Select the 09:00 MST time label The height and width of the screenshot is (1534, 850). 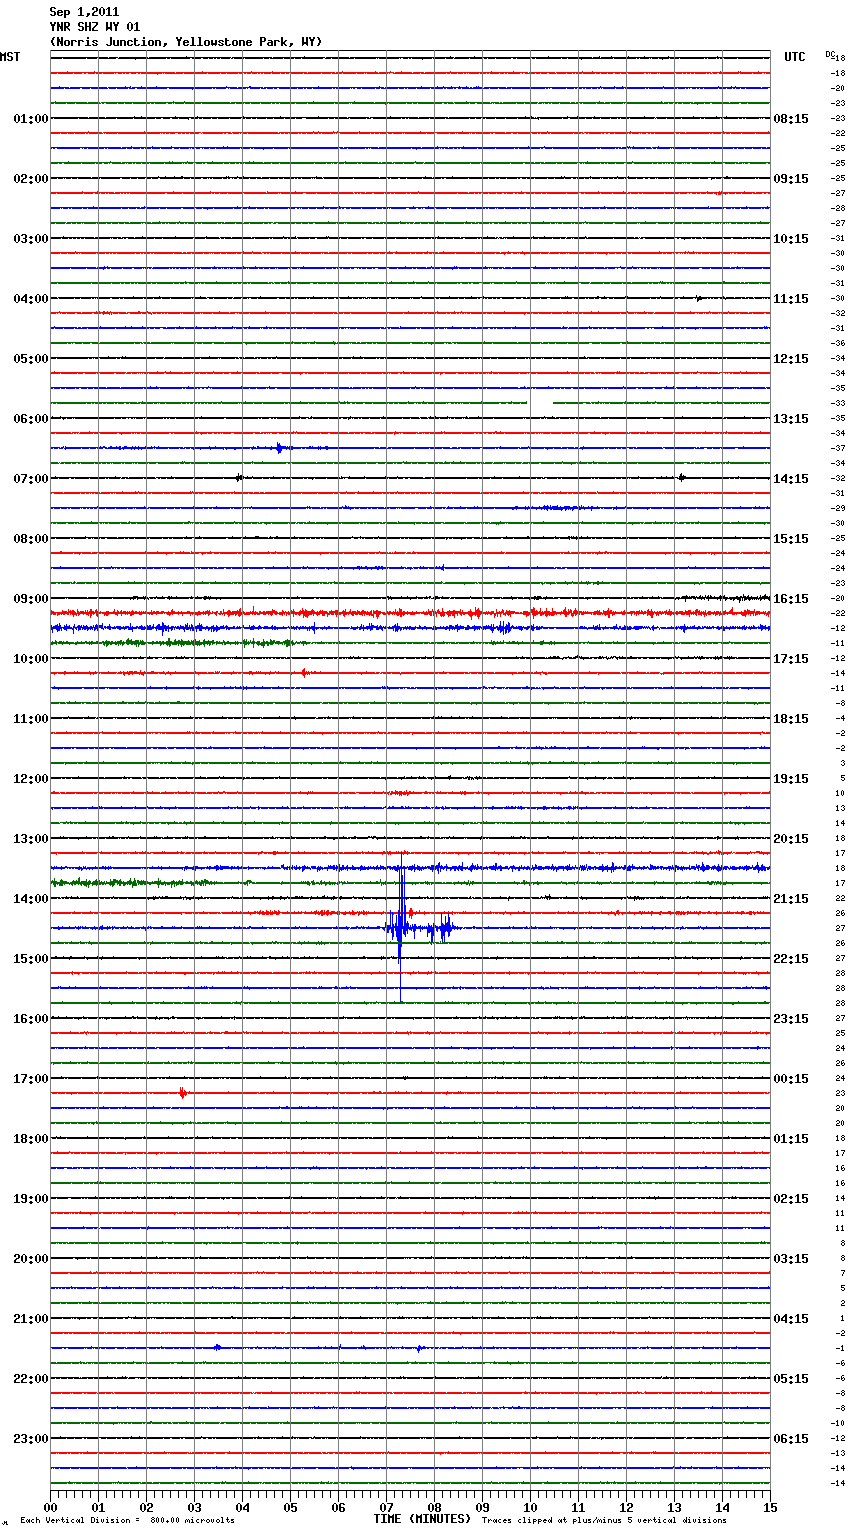(x=30, y=599)
